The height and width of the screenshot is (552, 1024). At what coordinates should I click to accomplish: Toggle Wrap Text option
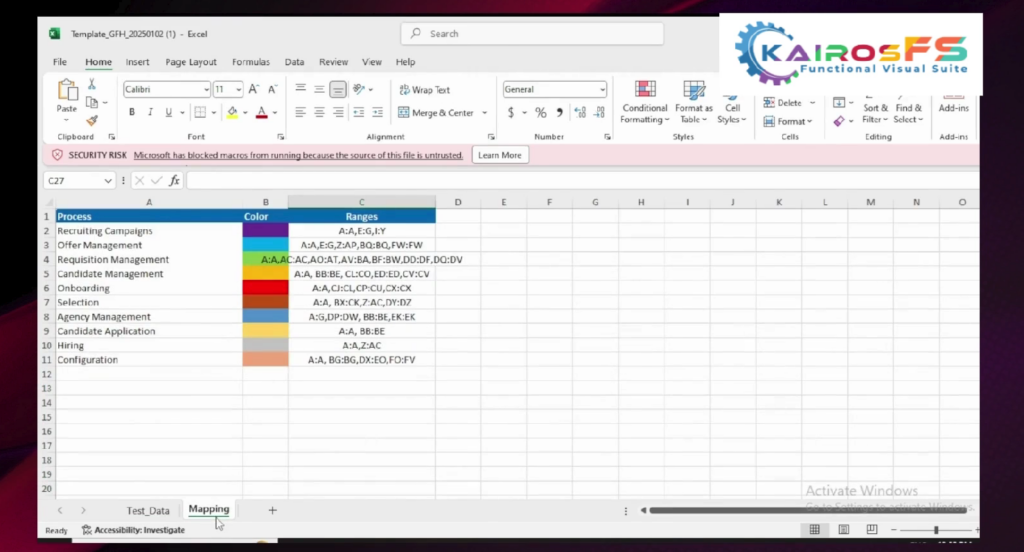424,89
